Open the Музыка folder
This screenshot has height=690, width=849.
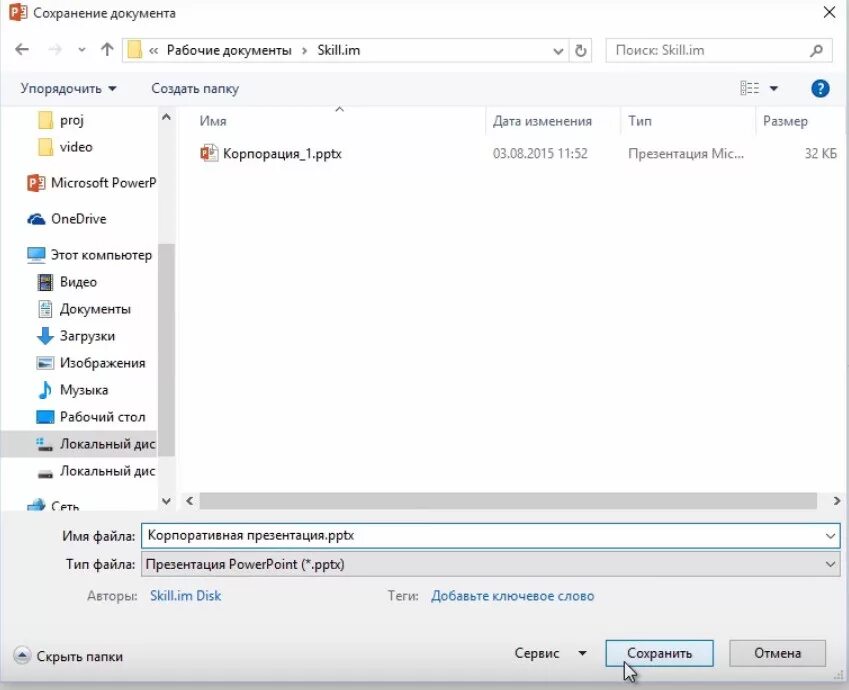(x=73, y=390)
